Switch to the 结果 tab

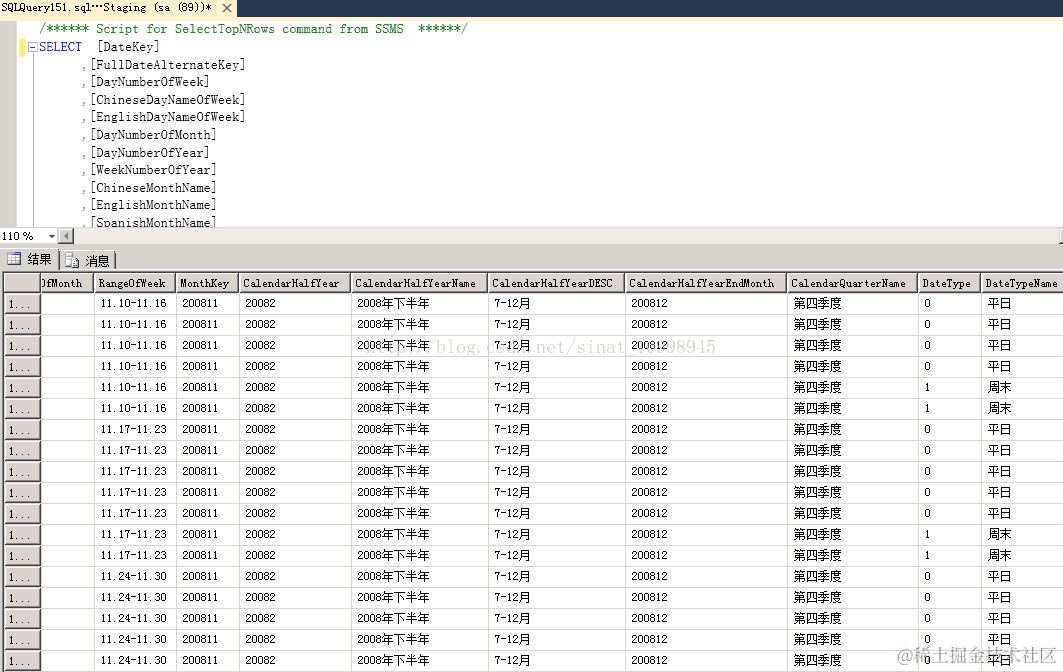pyautogui.click(x=31, y=260)
